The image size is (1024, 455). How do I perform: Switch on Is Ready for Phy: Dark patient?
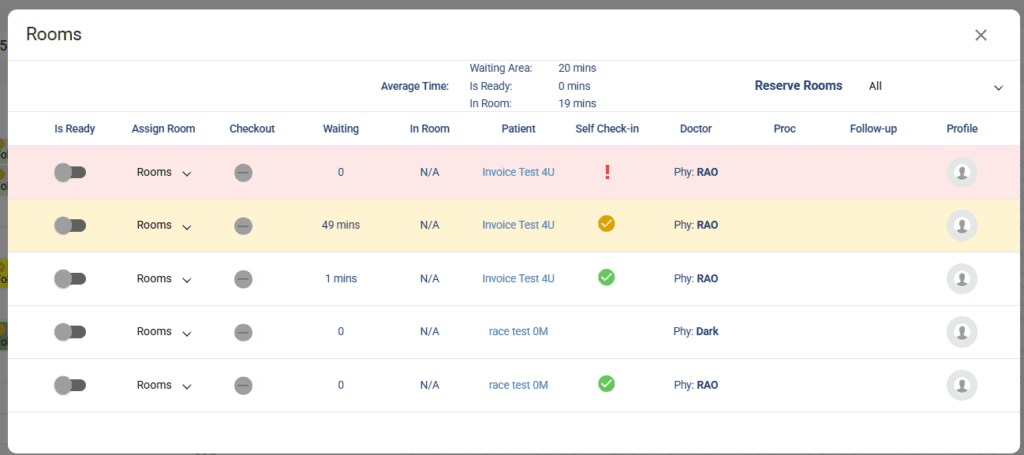[70, 331]
